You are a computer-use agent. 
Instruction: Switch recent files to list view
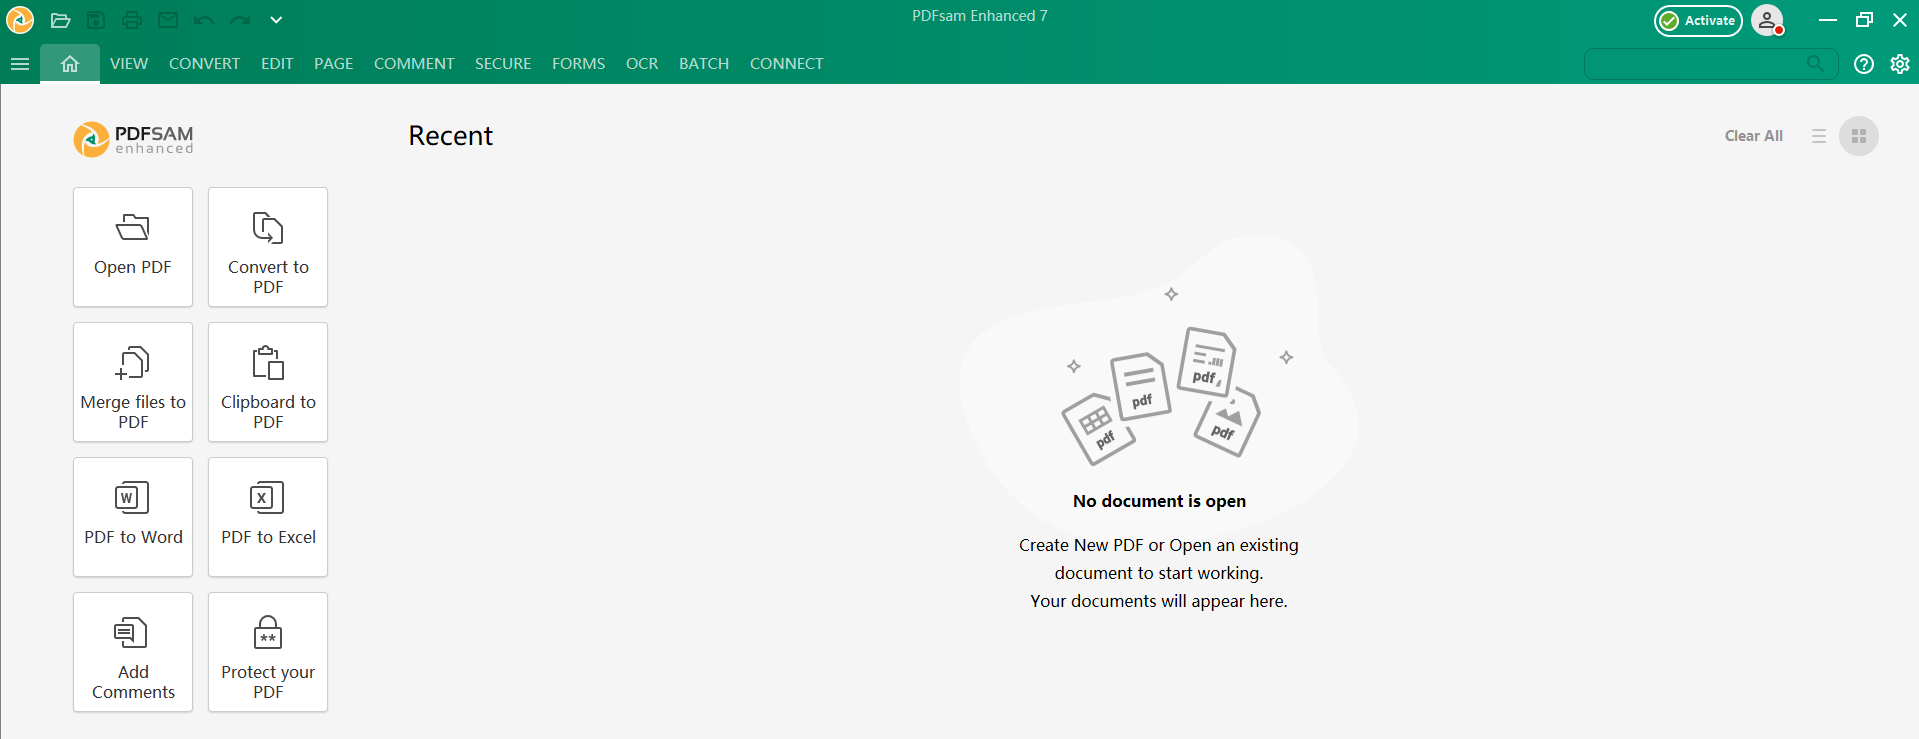coord(1819,136)
